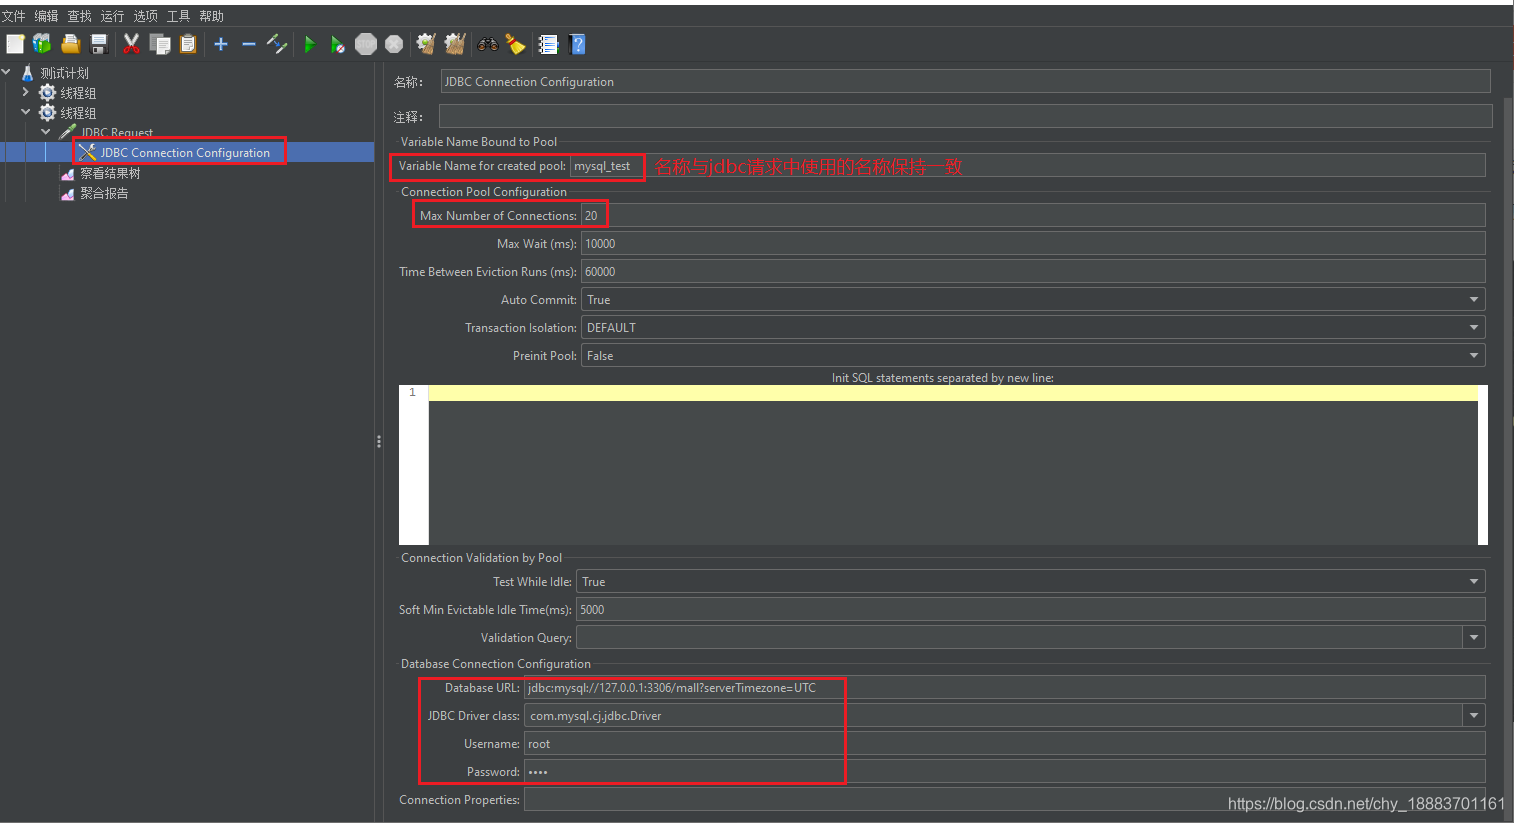Click the Max Wait (ms) field
This screenshot has height=823, width=1514.
1033,243
